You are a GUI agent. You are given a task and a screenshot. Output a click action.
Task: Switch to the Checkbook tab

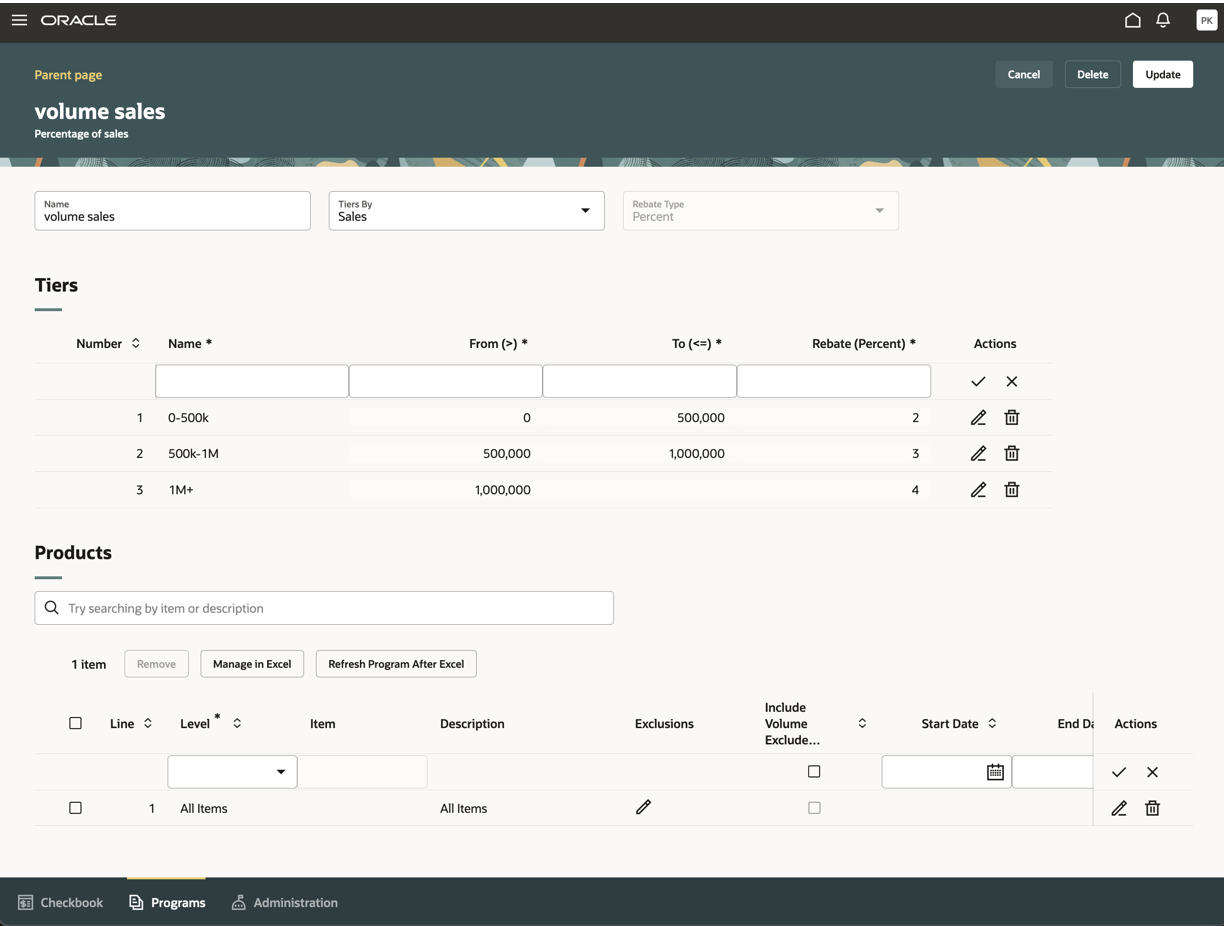[x=60, y=902]
